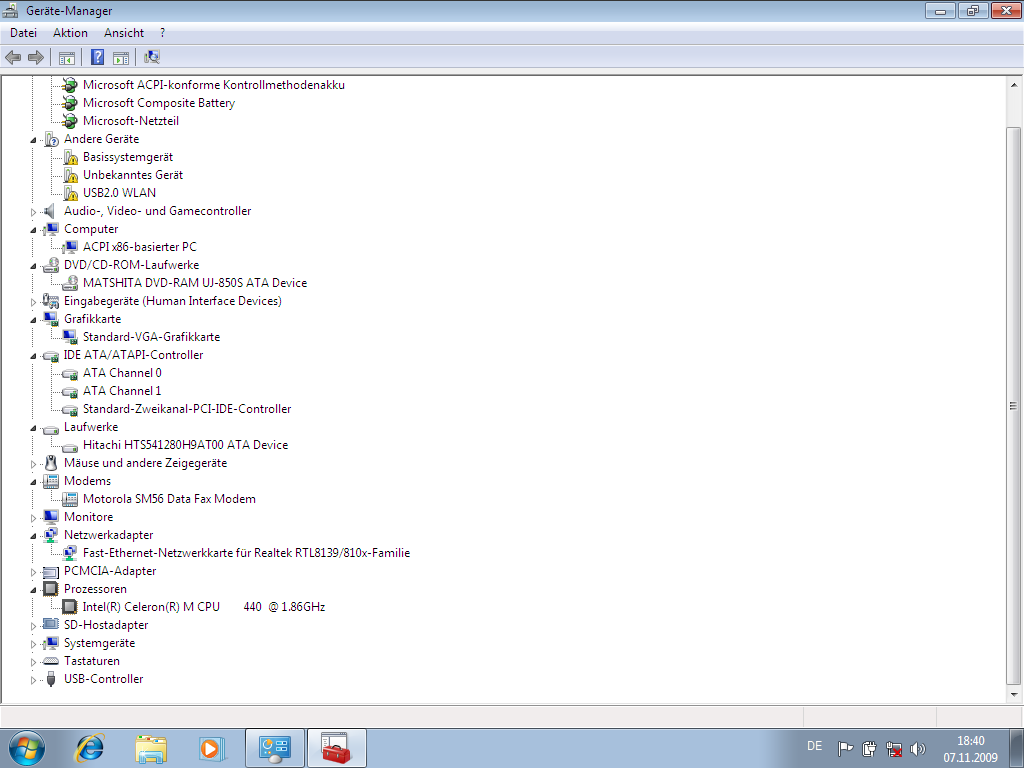This screenshot has width=1024, height=768.
Task: Click the display icon of Standard-VGA-Grafikkarte
Action: (70, 337)
